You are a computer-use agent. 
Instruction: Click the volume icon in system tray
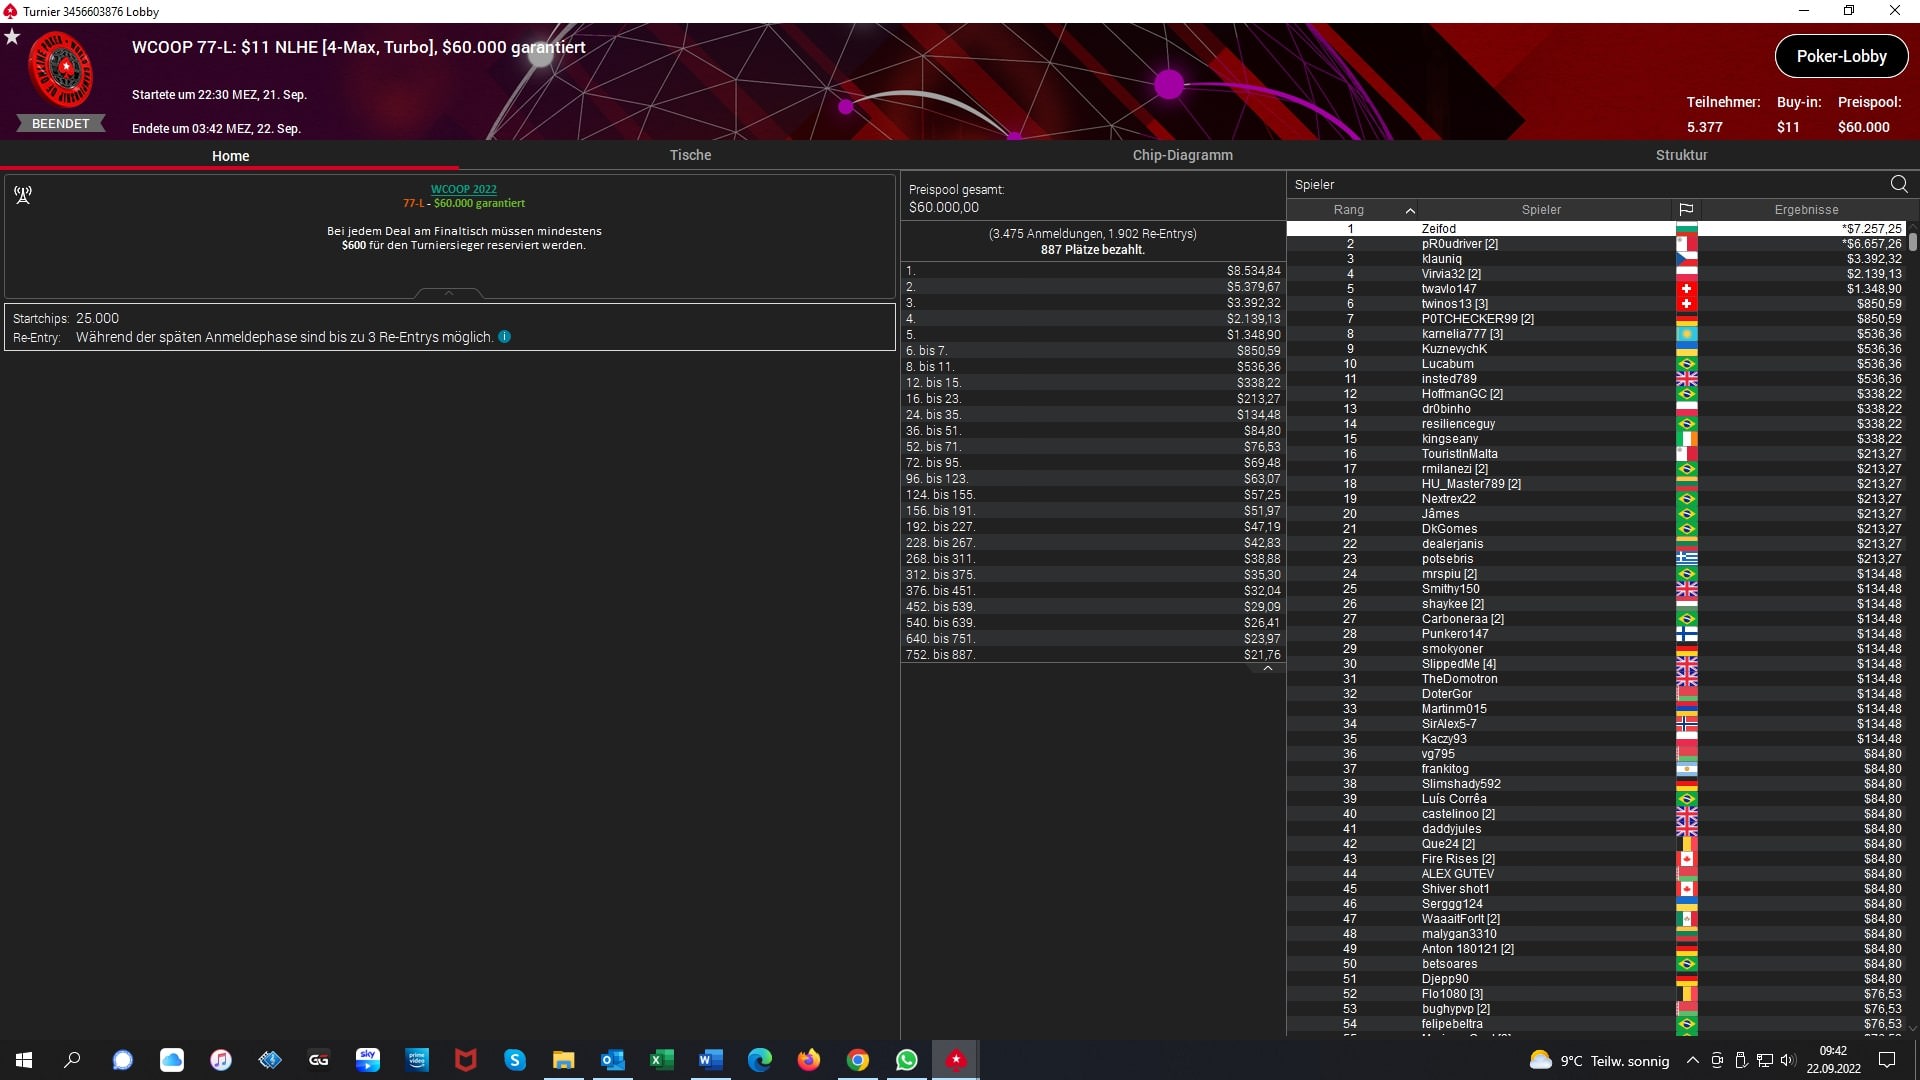pyautogui.click(x=1788, y=1060)
